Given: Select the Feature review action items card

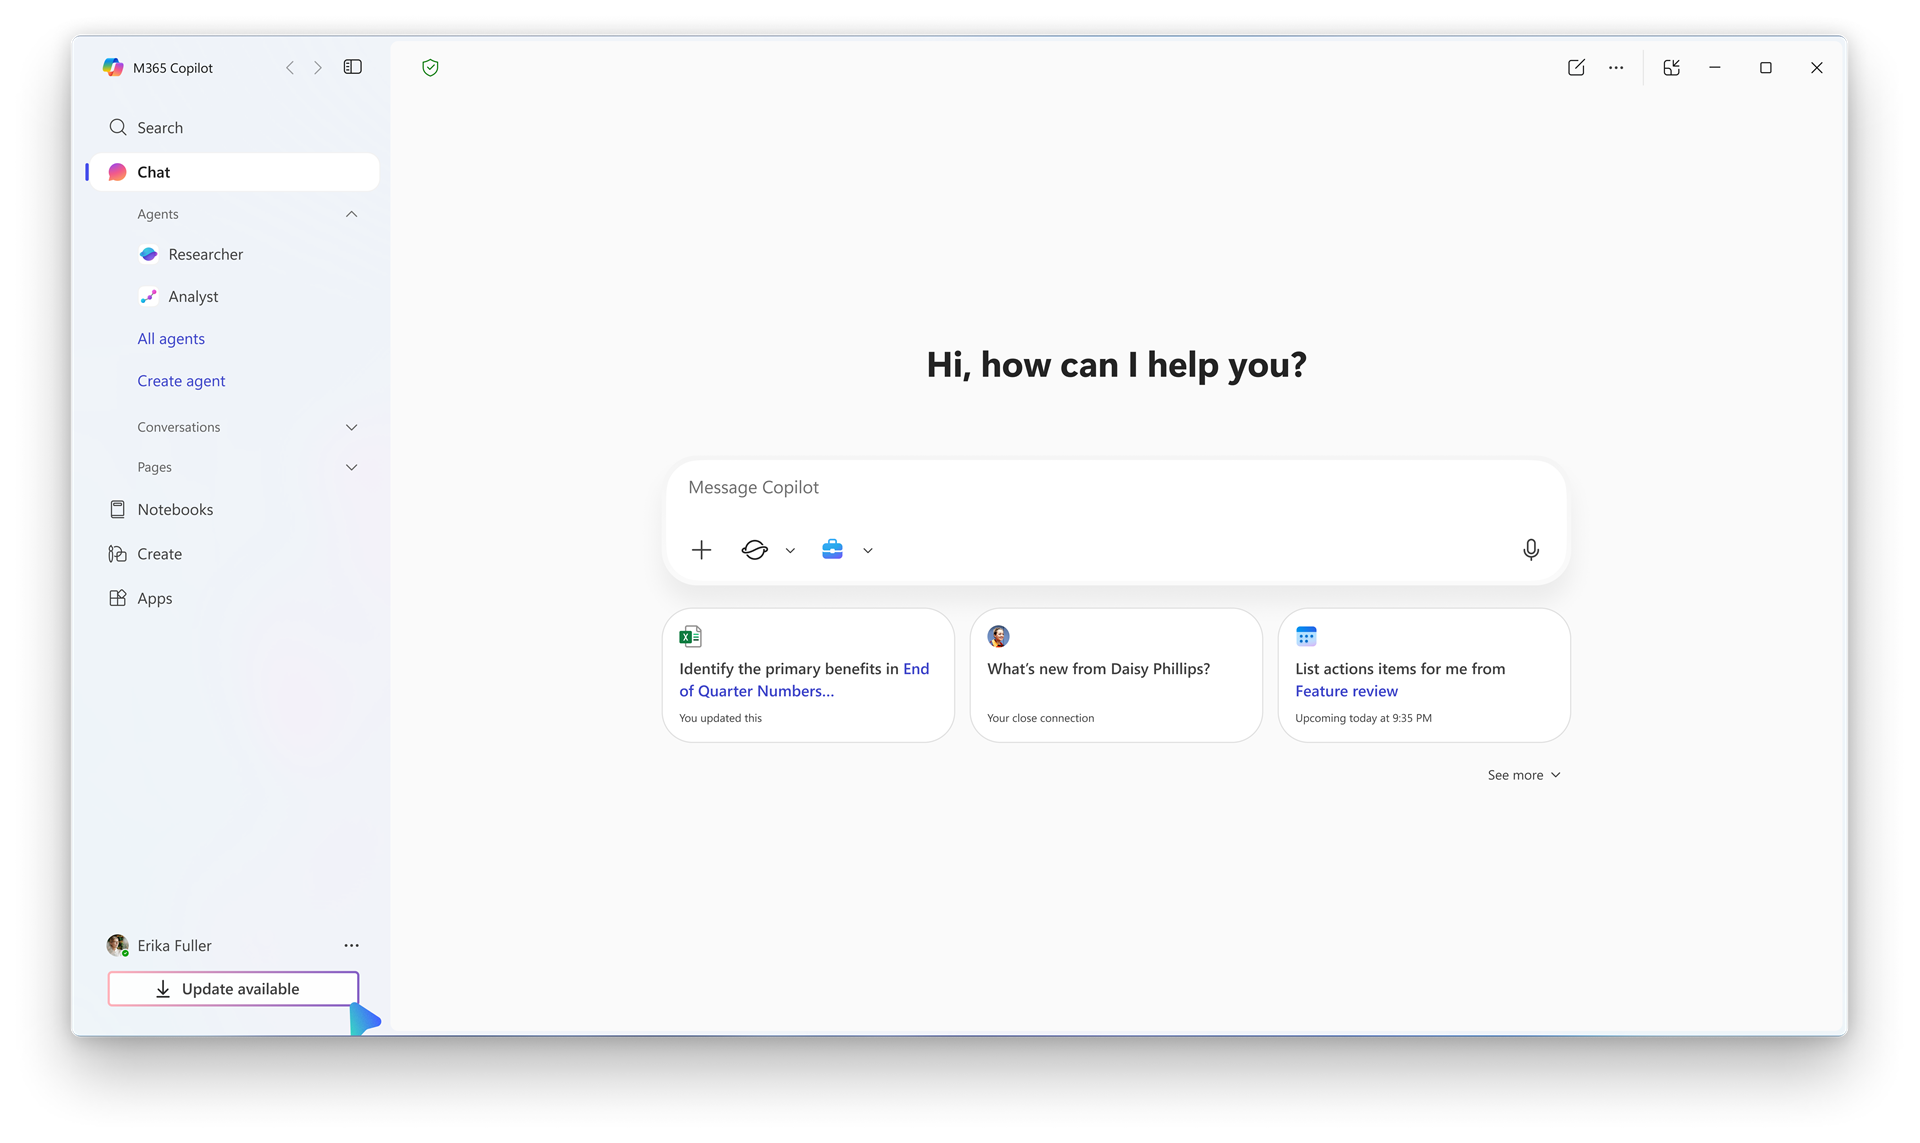Looking at the screenshot, I should pyautogui.click(x=1423, y=676).
